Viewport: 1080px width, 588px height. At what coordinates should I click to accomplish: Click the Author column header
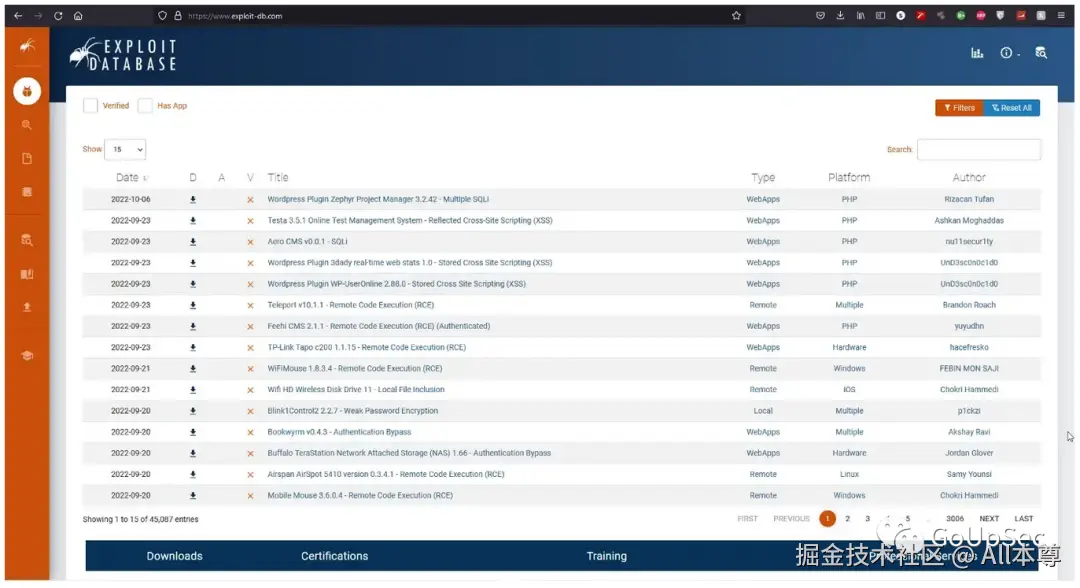point(968,178)
